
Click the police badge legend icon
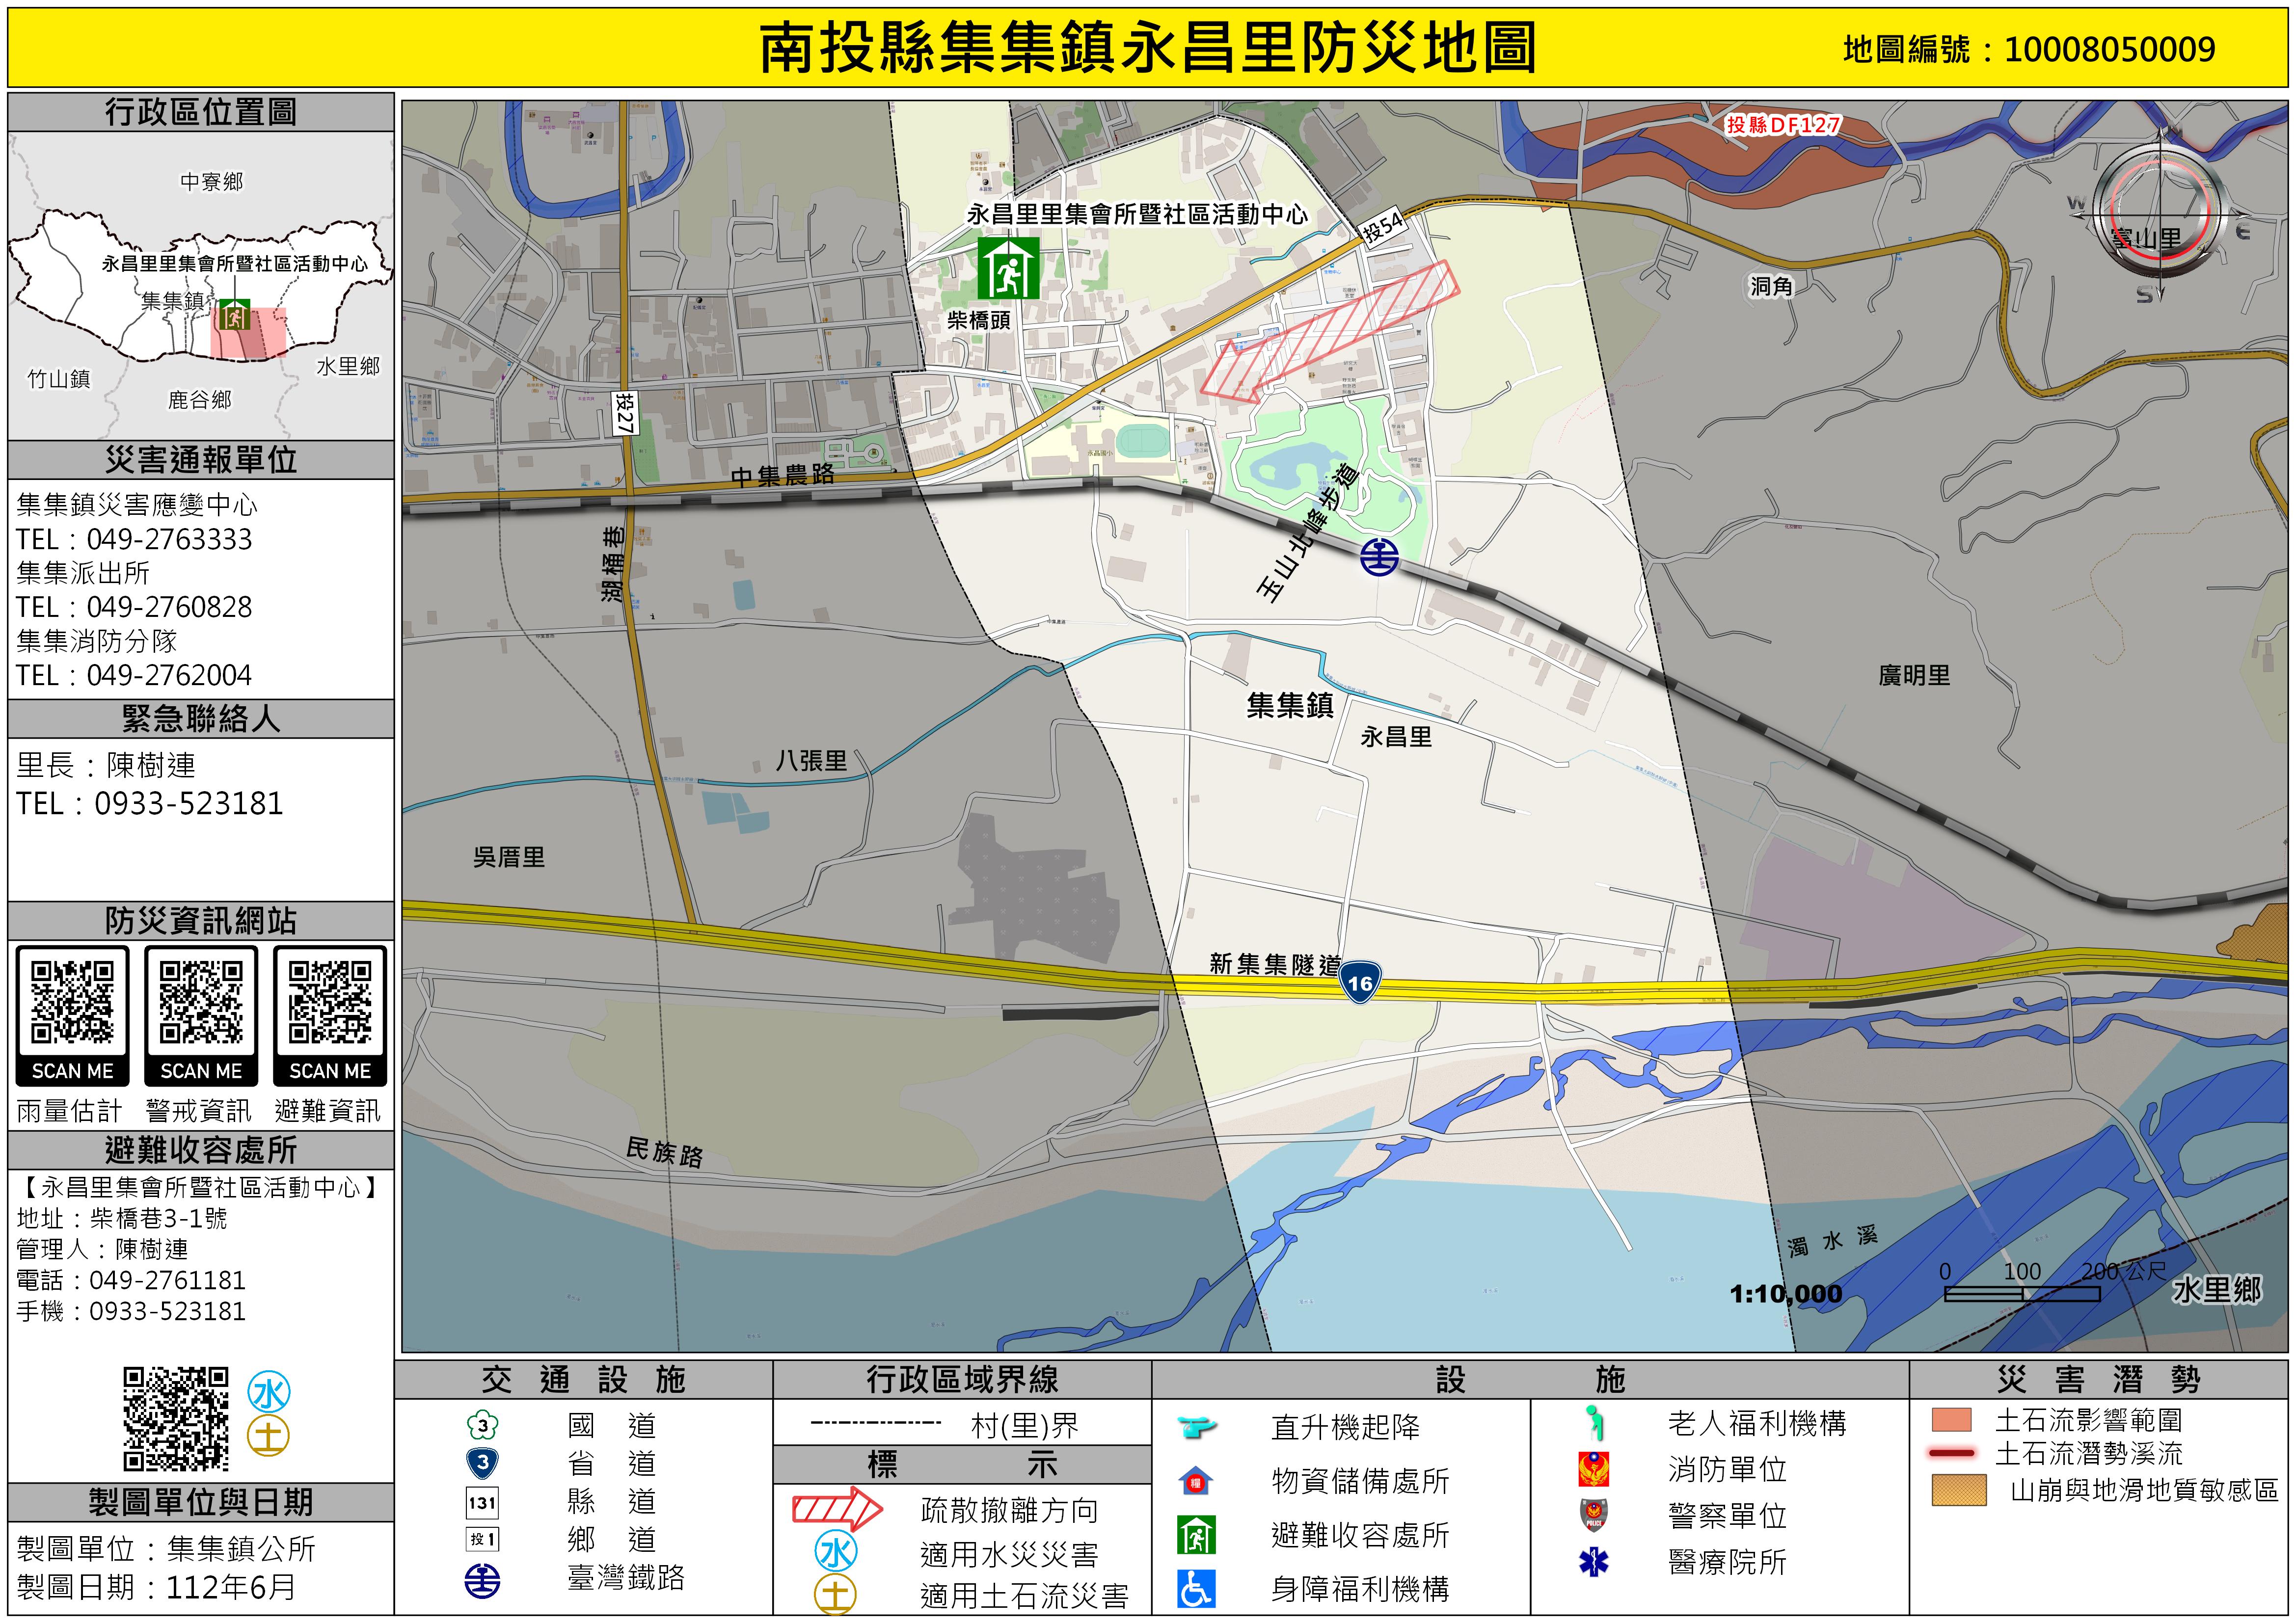tap(1593, 1515)
